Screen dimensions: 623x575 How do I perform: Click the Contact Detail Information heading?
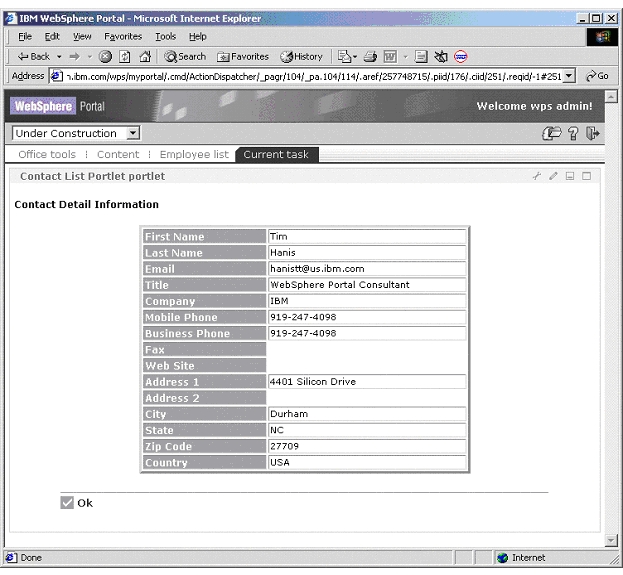coord(87,204)
